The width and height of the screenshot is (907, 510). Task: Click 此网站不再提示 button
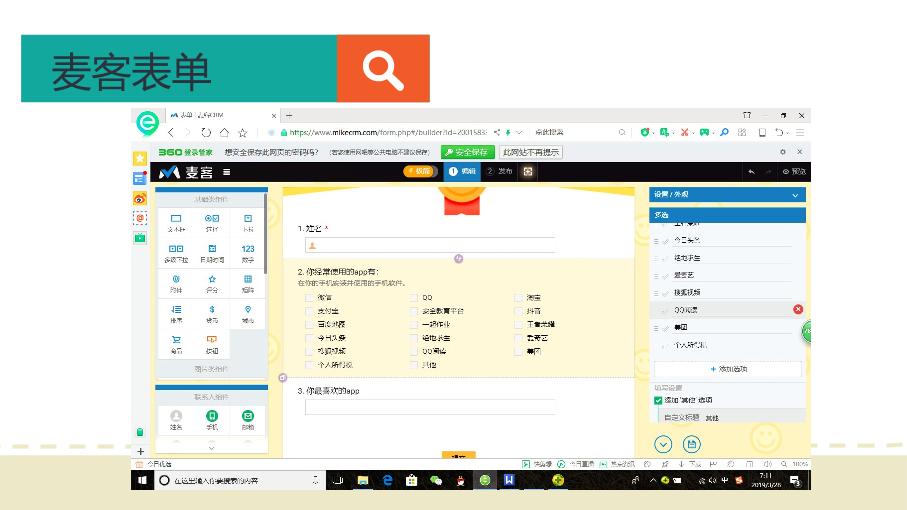[530, 152]
